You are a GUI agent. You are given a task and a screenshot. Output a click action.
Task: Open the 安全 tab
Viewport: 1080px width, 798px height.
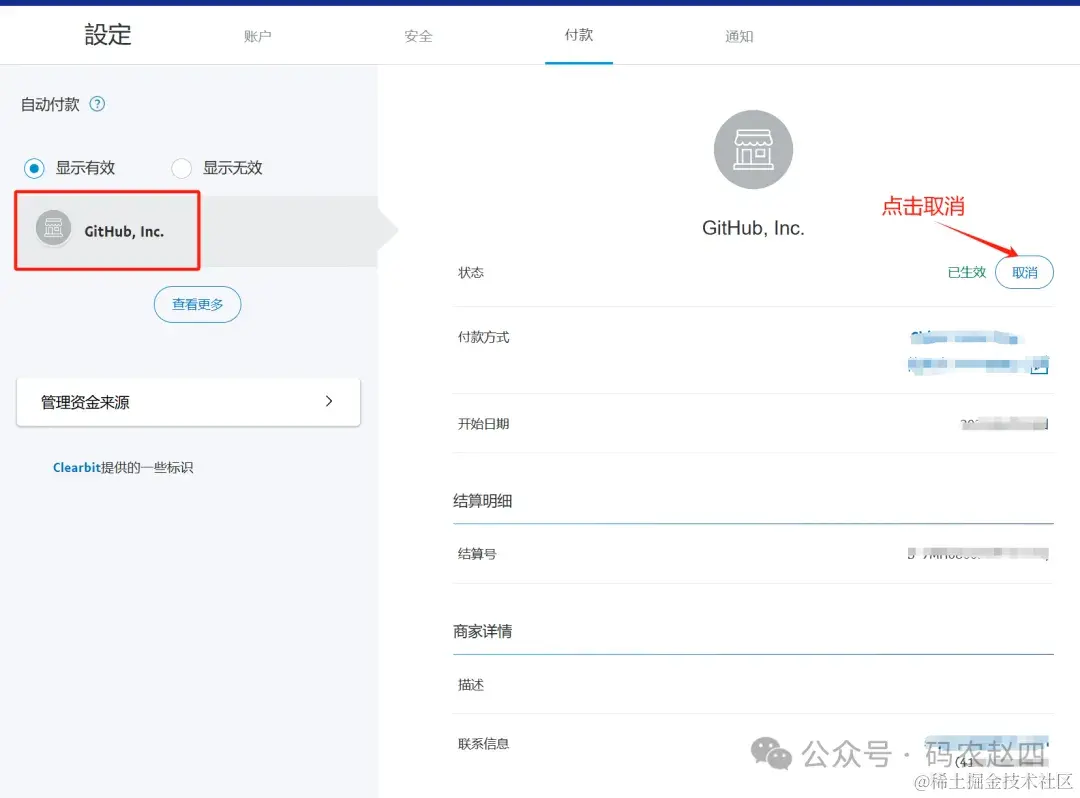tap(419, 36)
